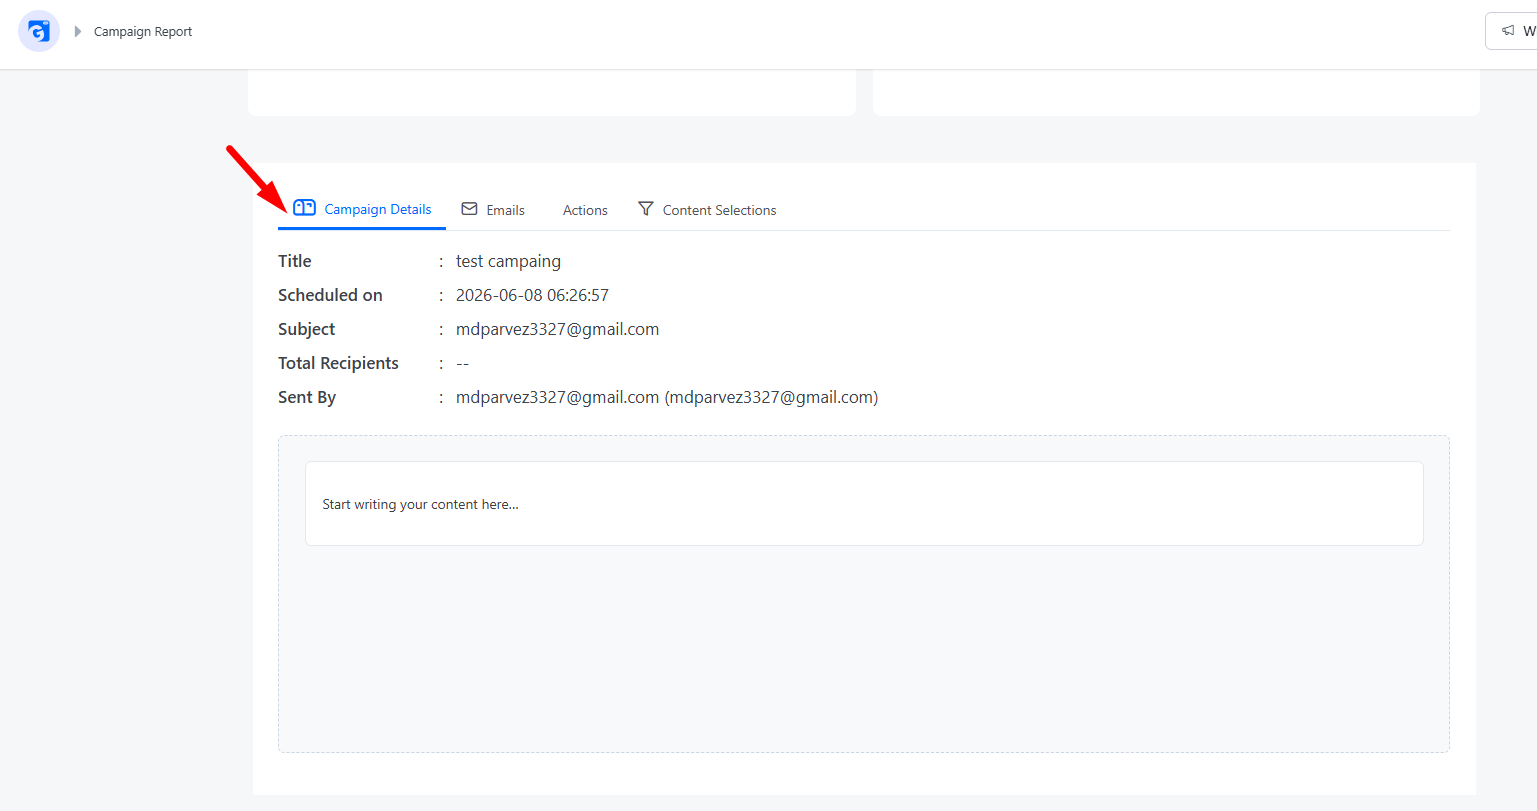The height and width of the screenshot is (811, 1537).
Task: Open the Actions tab
Action: tap(585, 210)
